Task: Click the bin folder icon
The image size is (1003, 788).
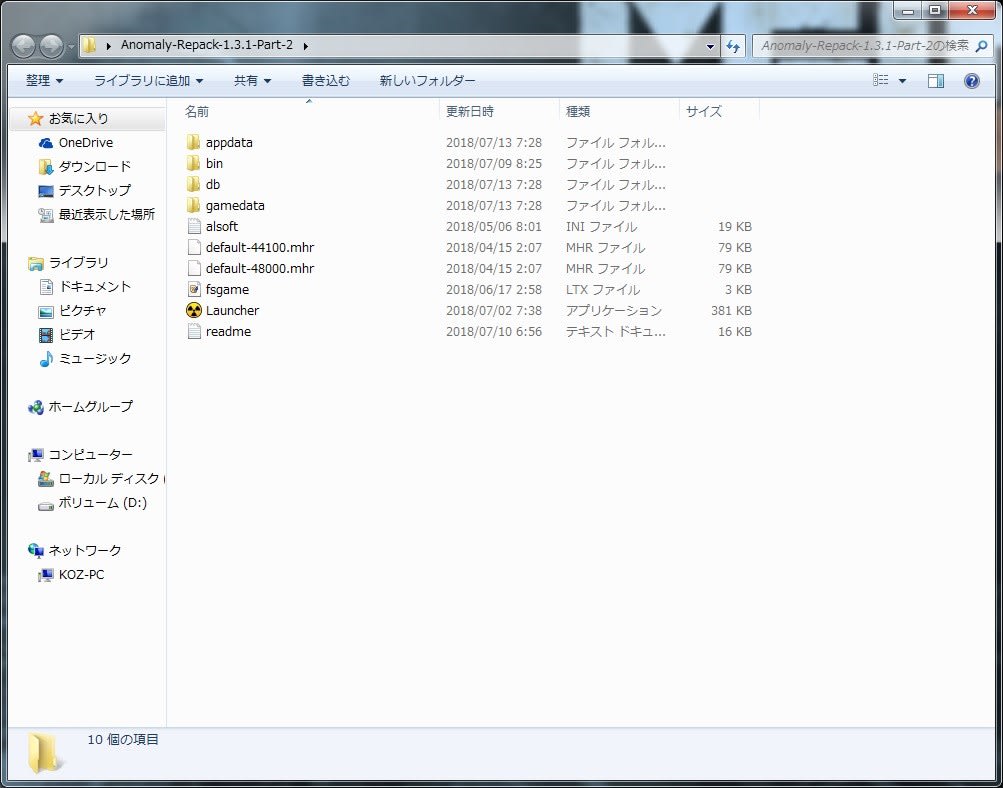Action: [x=194, y=163]
